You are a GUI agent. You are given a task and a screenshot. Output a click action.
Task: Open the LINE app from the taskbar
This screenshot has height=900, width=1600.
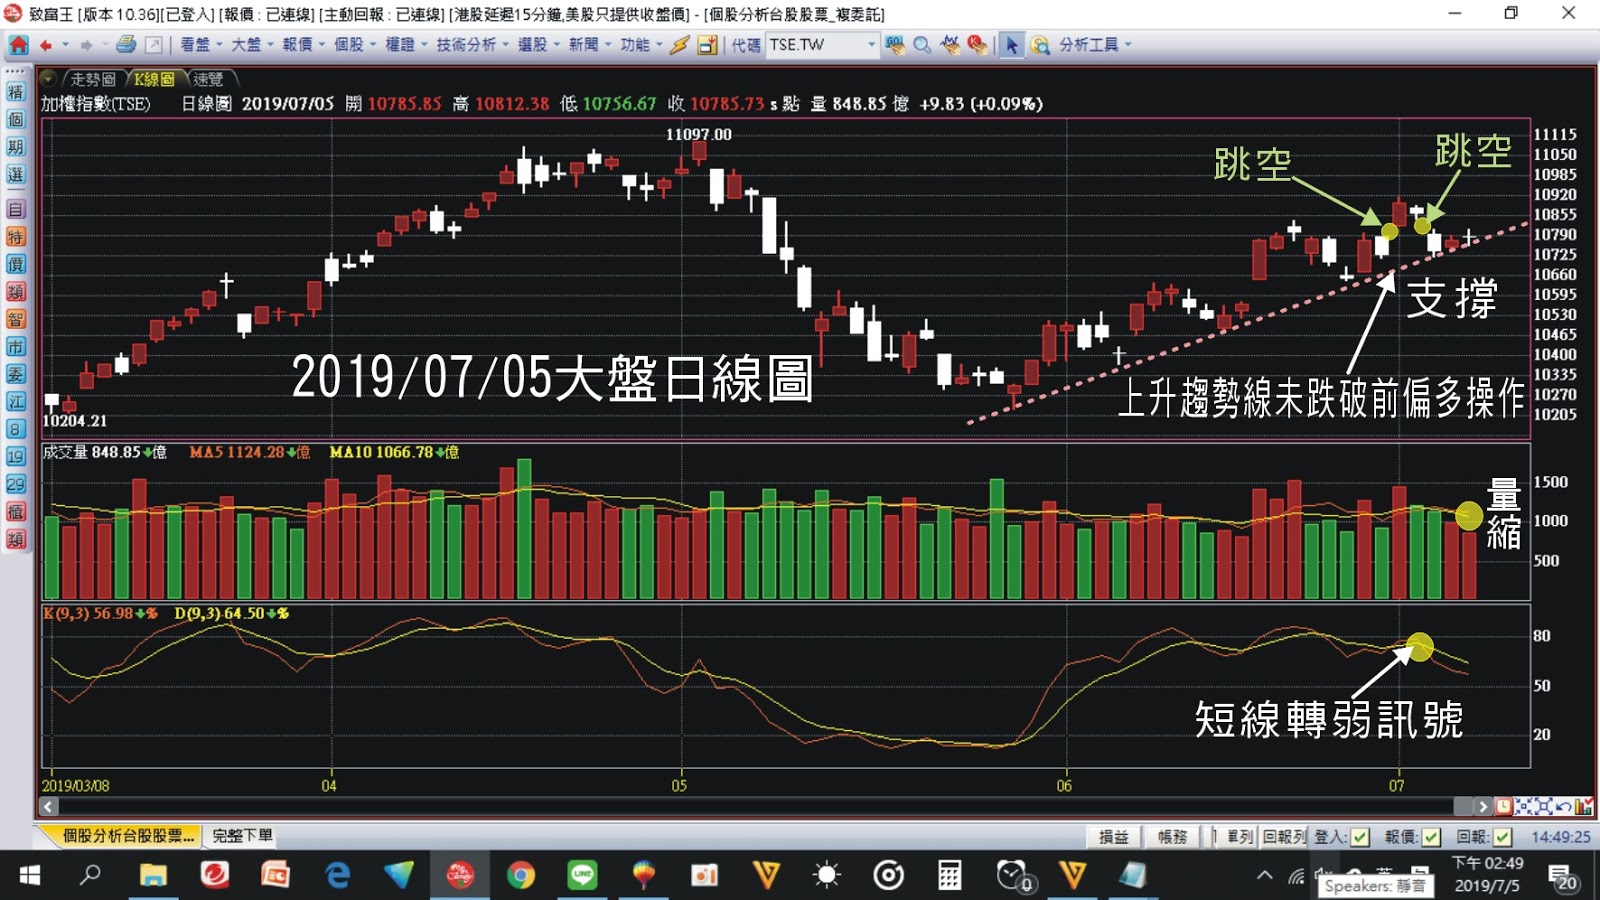(582, 876)
